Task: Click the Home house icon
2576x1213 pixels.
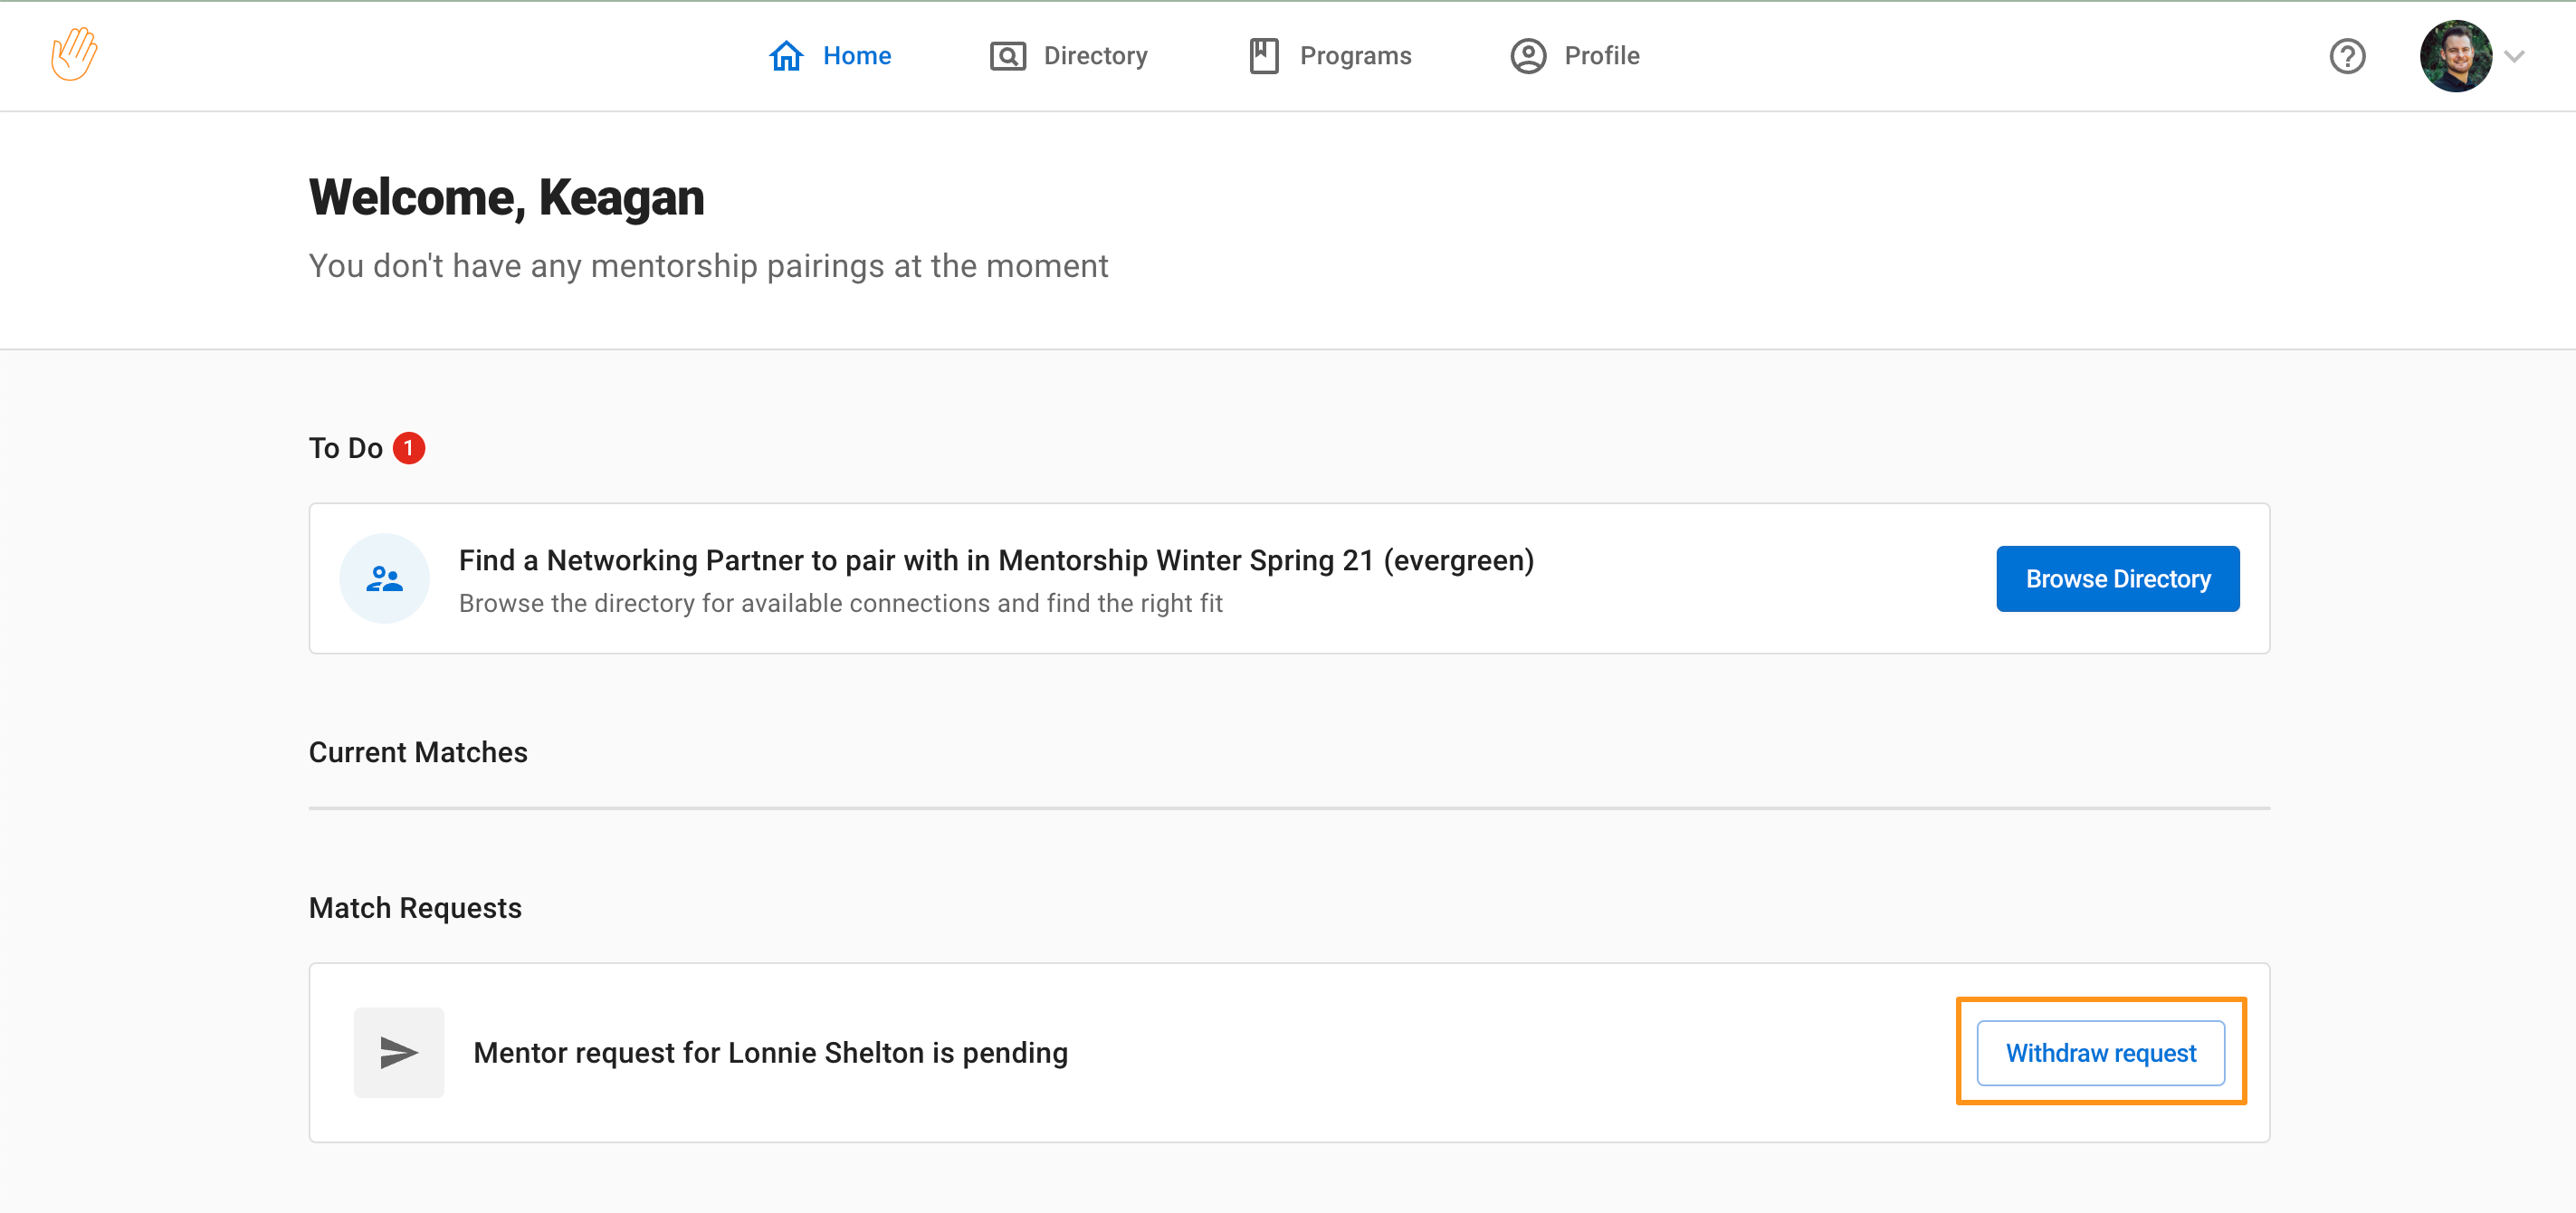Action: pos(786,56)
